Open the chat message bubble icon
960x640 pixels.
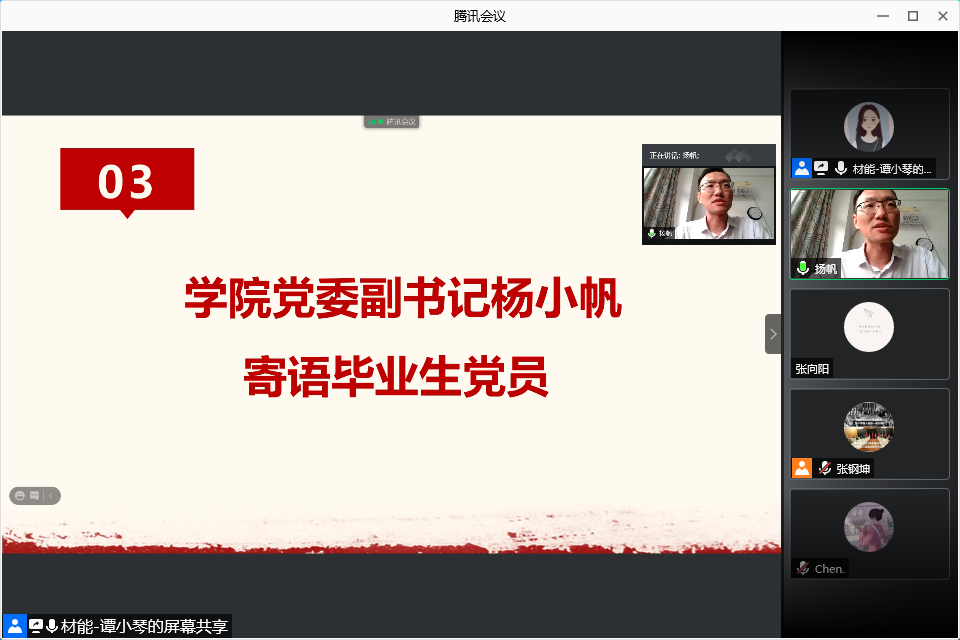point(35,495)
